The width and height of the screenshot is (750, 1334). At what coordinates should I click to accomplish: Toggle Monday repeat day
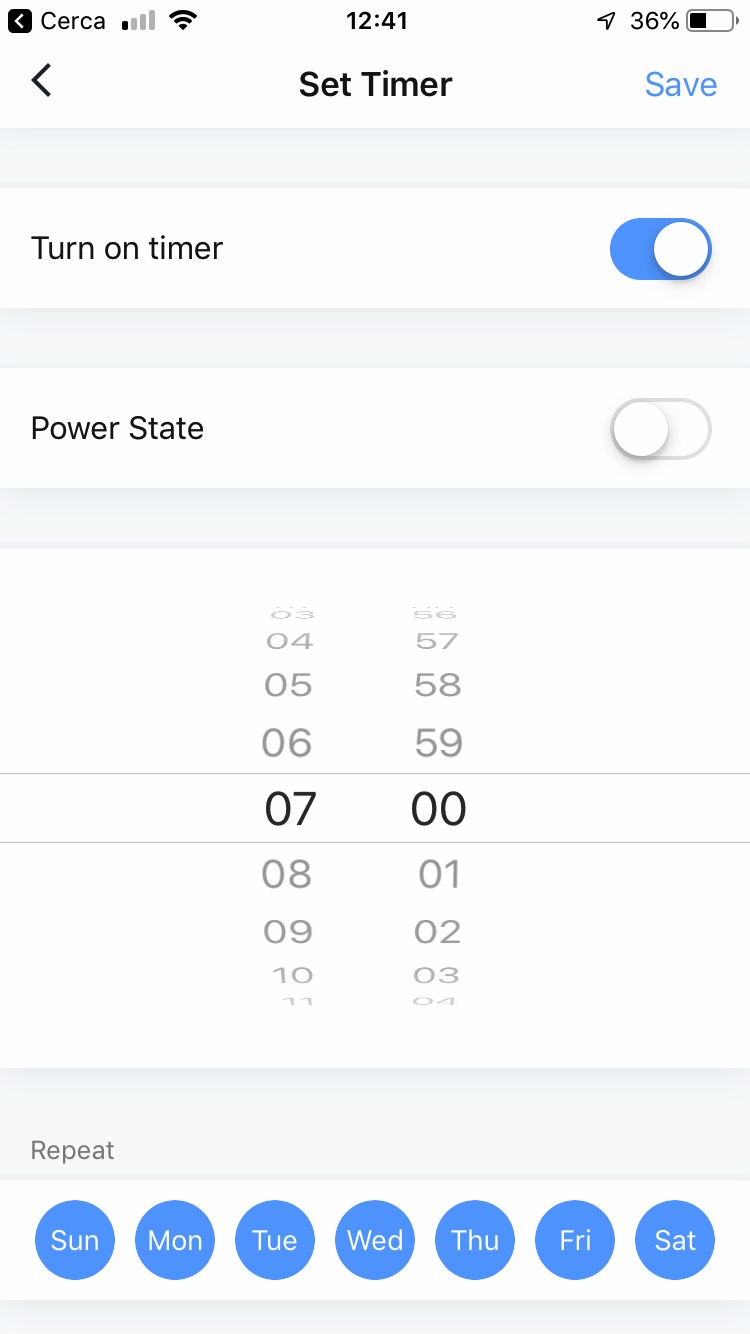click(x=175, y=1241)
